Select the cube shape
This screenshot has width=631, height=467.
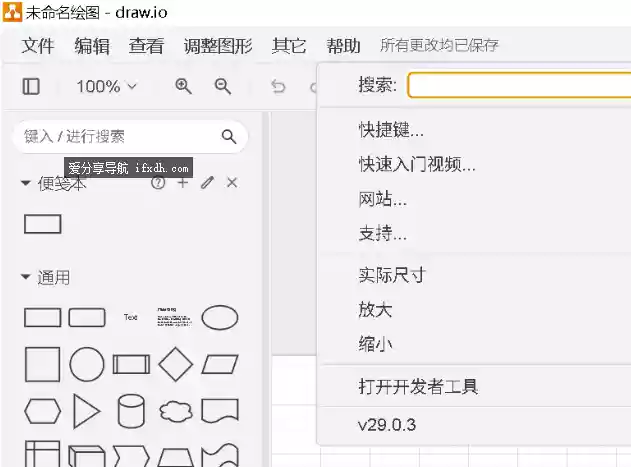point(87,456)
